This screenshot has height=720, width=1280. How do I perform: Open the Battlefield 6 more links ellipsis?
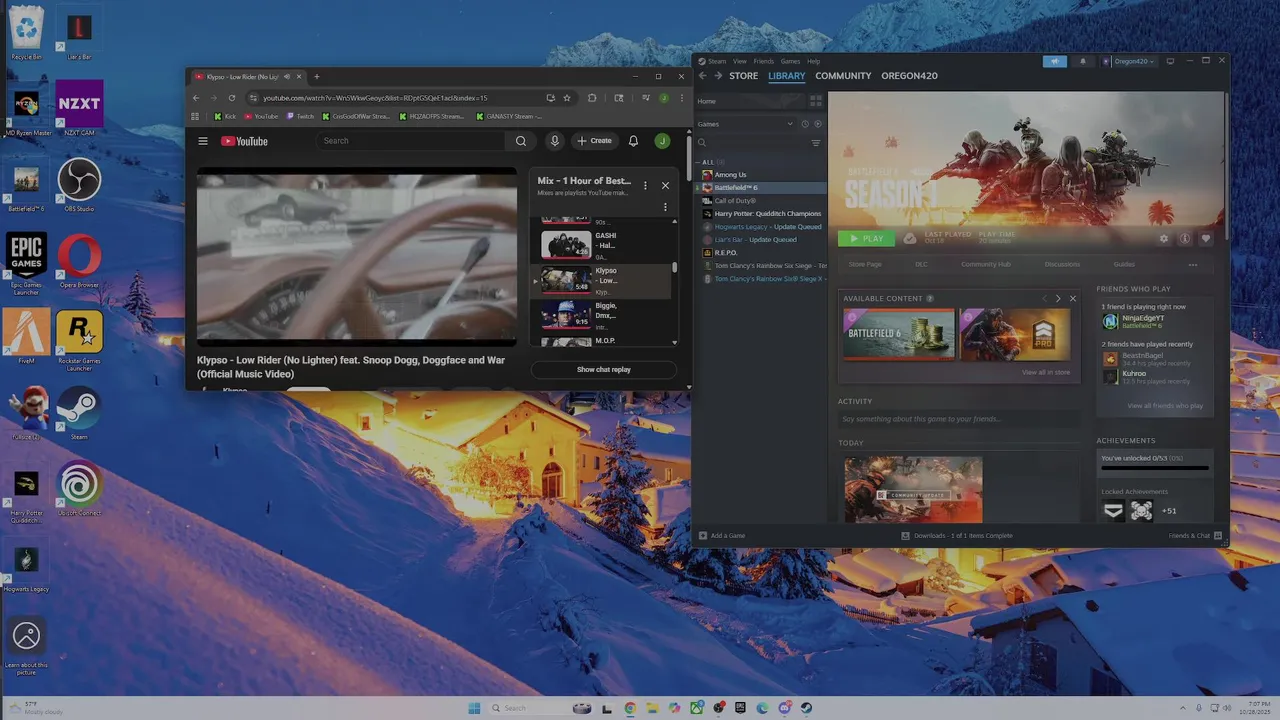click(x=1193, y=265)
